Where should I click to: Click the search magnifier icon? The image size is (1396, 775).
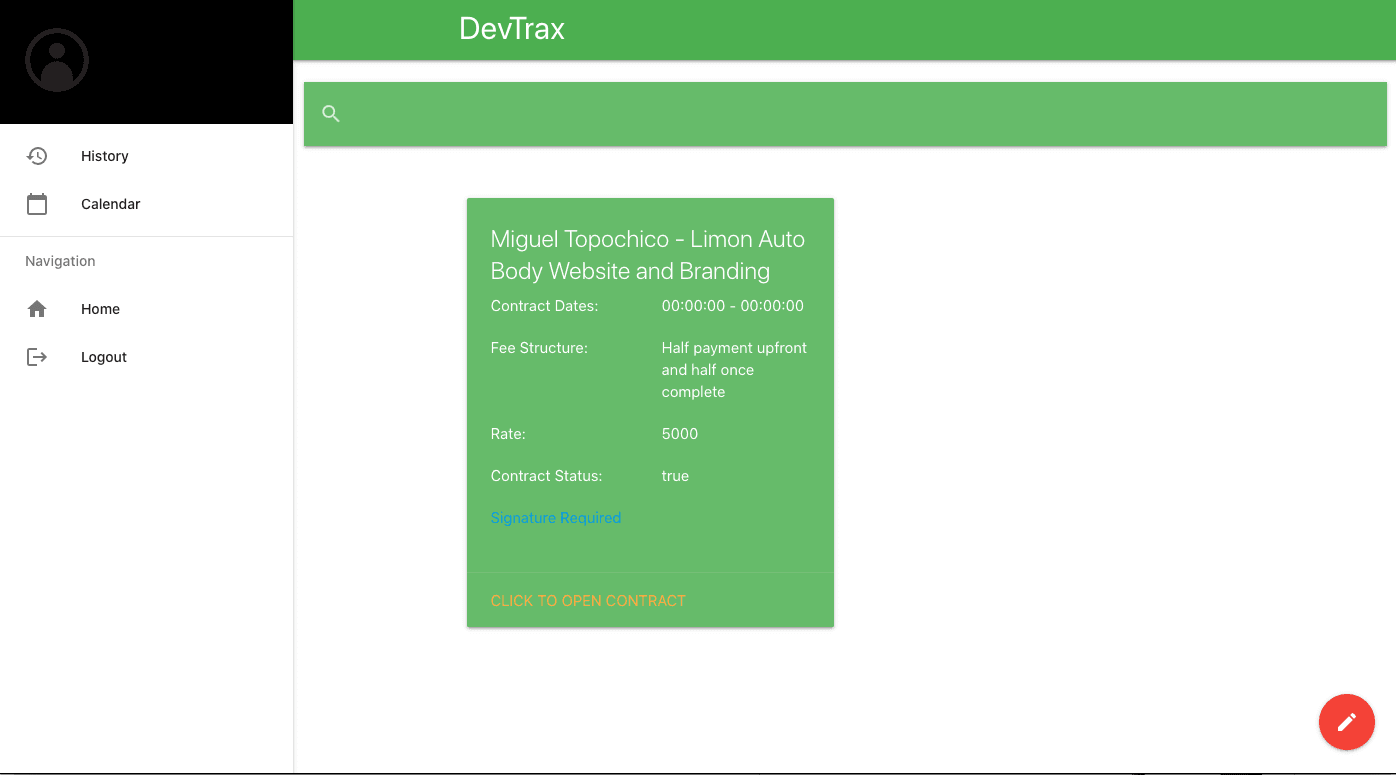tap(330, 113)
